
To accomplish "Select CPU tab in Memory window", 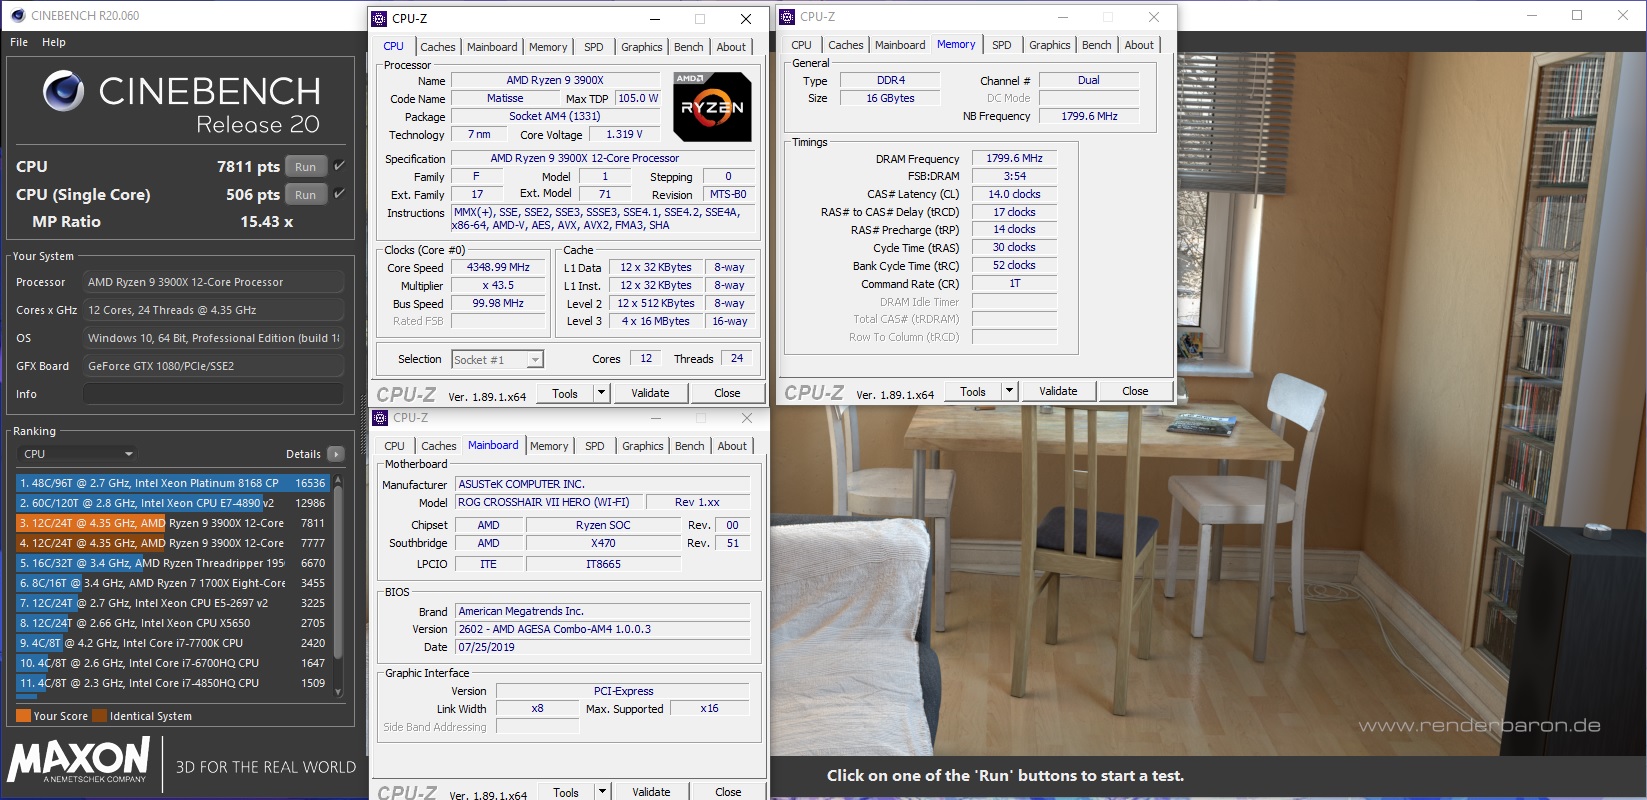I will [x=801, y=45].
